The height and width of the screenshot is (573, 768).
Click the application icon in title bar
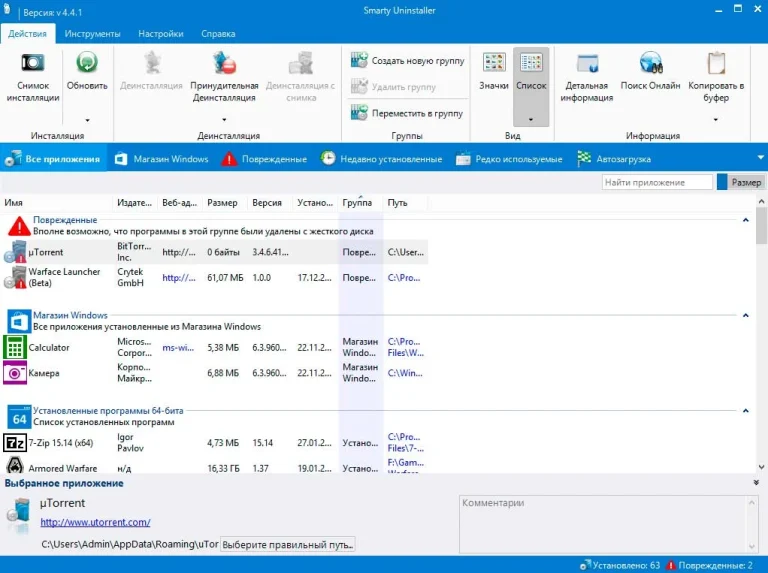pyautogui.click(x=7, y=8)
